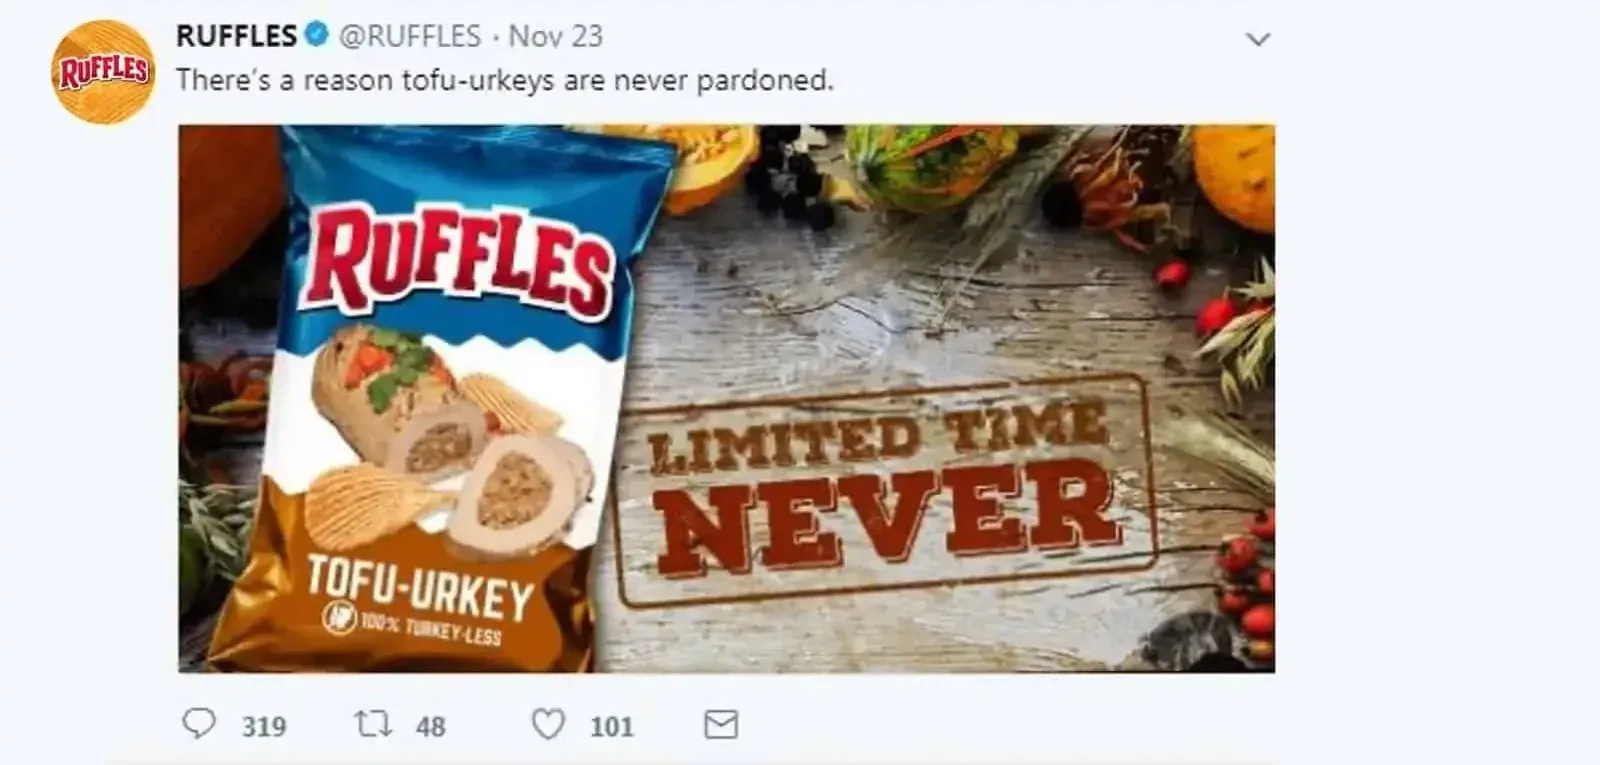Open the Ruffles profile avatar

click(x=103, y=72)
